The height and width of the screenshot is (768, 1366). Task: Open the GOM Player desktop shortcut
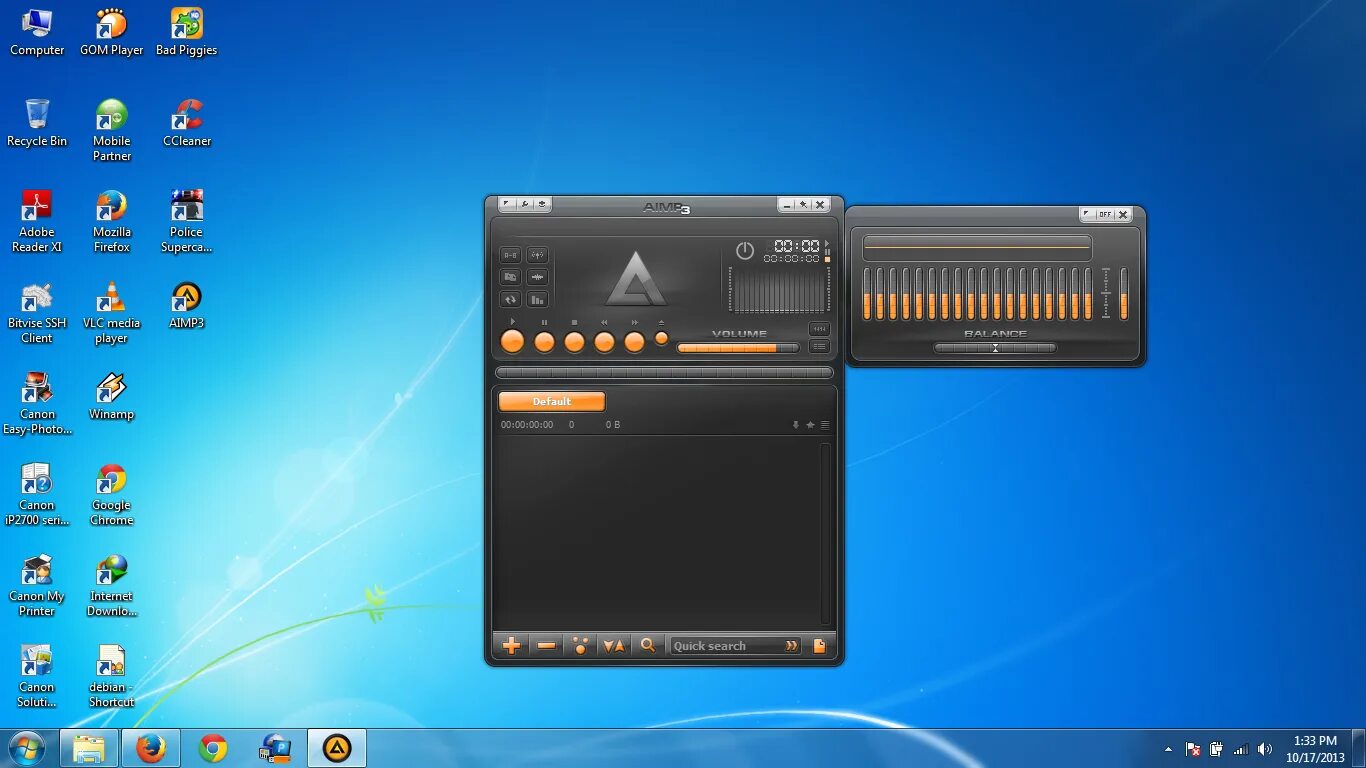point(112,32)
